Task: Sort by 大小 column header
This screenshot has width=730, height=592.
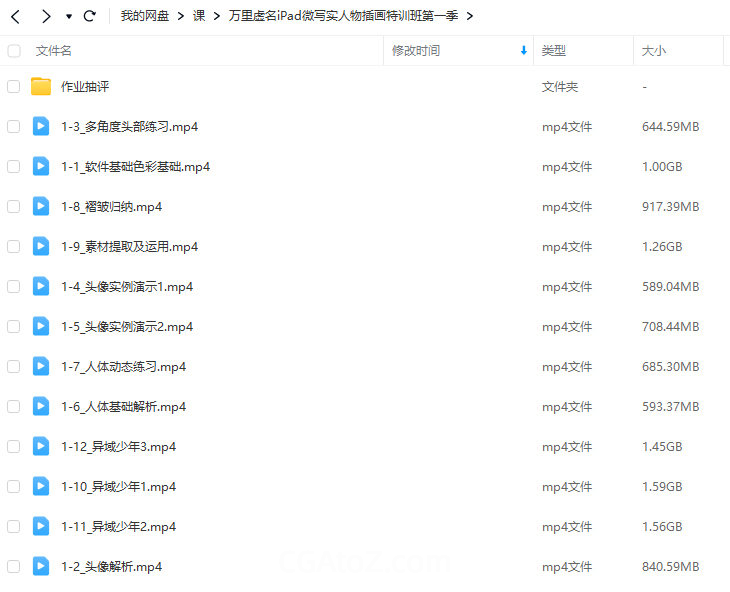Action: (654, 50)
